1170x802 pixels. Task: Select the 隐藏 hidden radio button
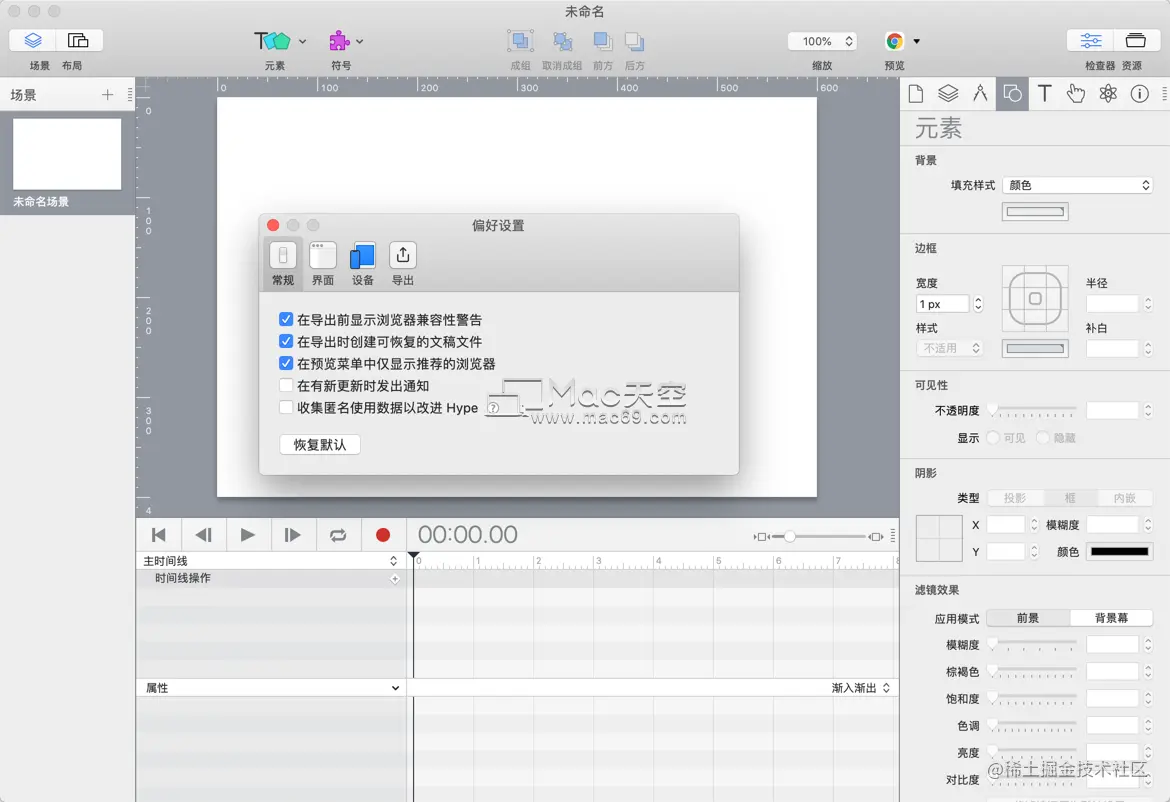tap(1043, 438)
